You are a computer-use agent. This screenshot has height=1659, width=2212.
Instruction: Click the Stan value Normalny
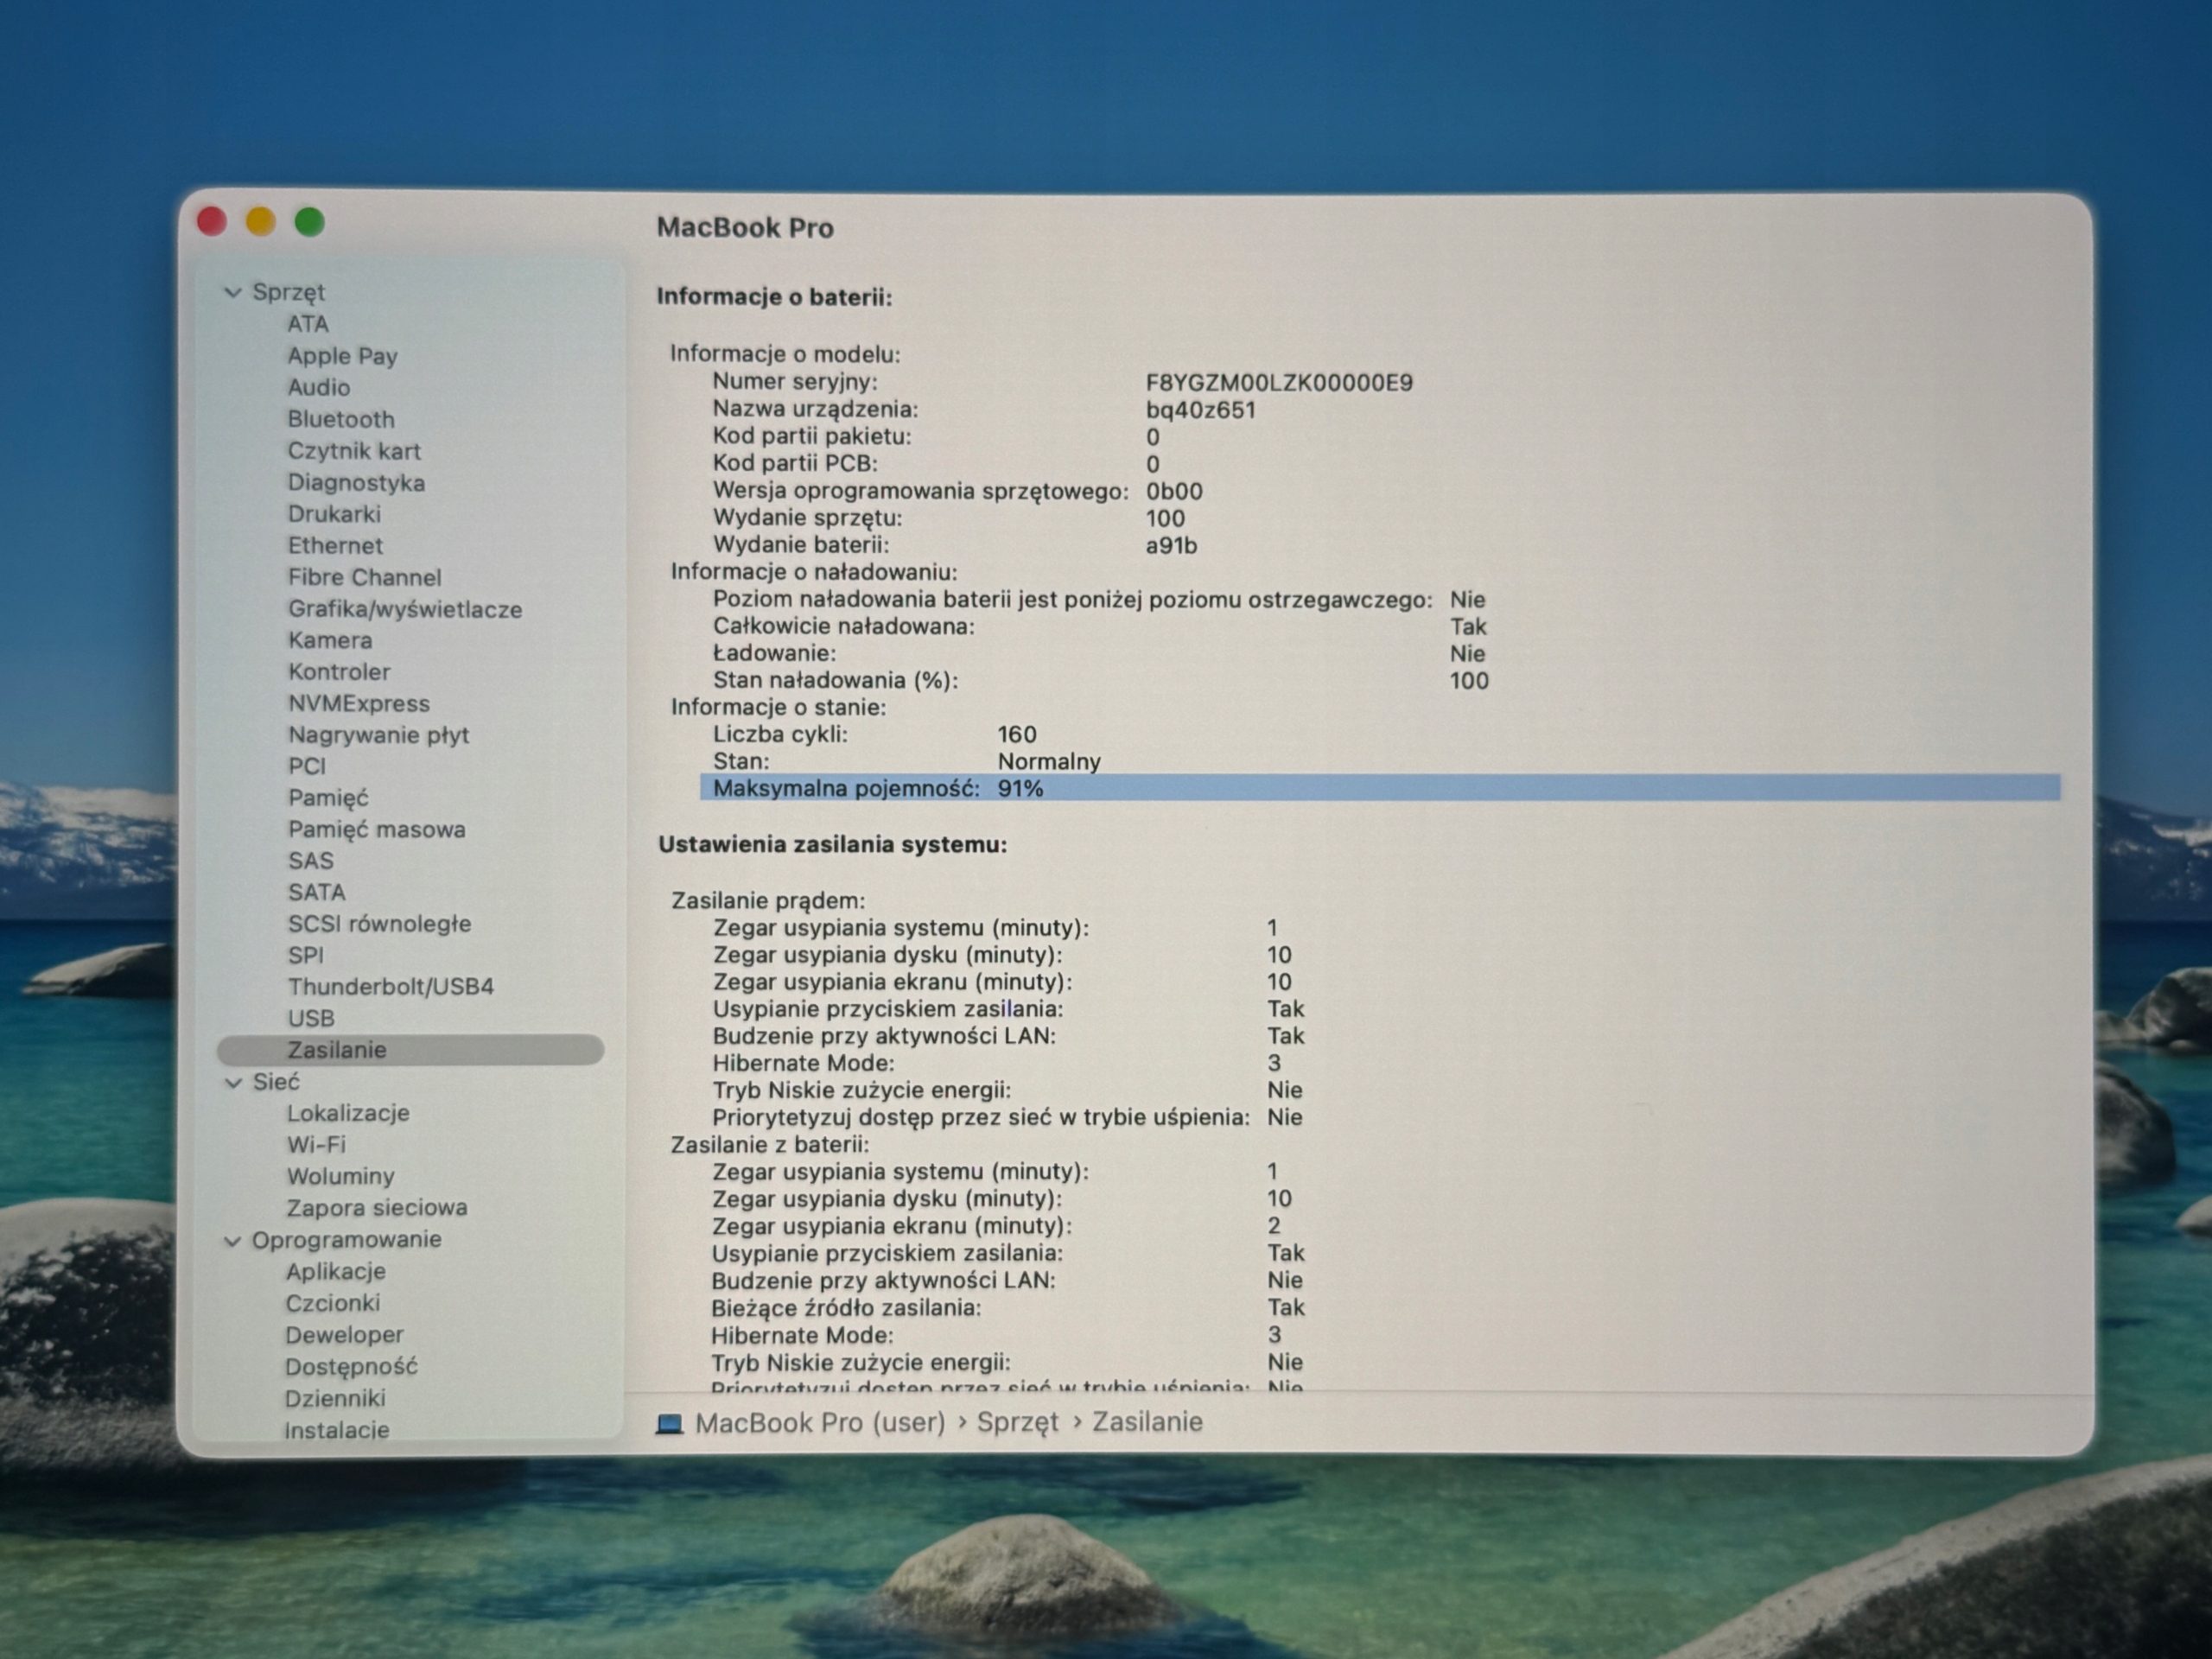1049,761
